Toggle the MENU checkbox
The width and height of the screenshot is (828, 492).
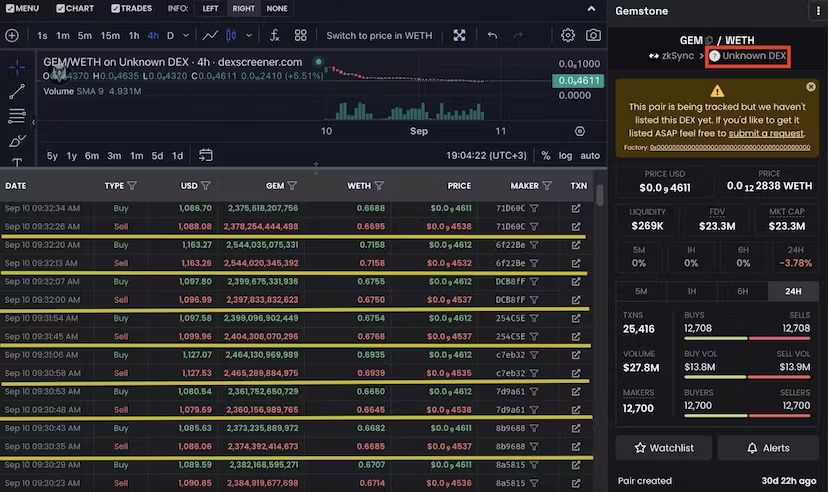(8, 8)
